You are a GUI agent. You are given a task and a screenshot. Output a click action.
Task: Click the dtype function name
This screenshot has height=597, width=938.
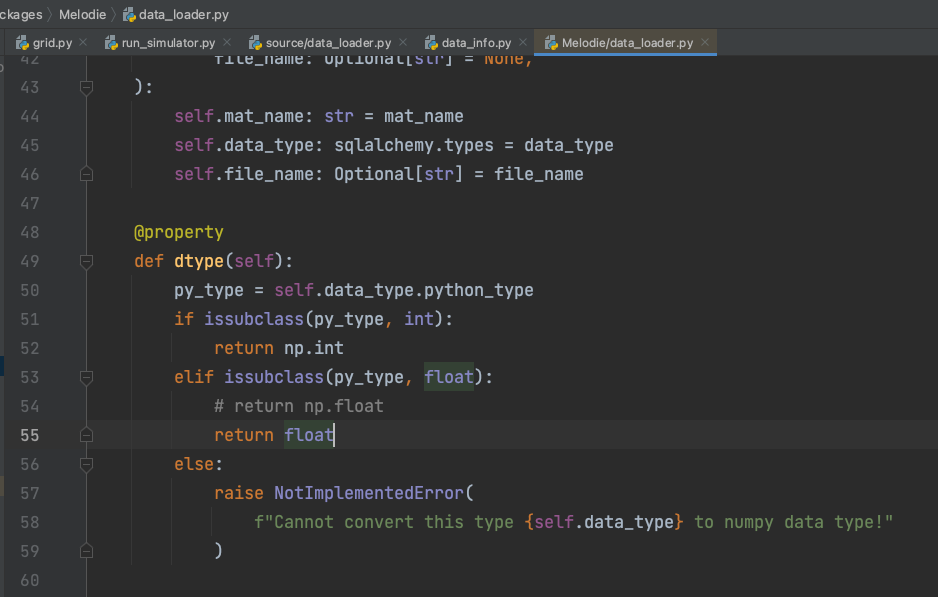(199, 261)
